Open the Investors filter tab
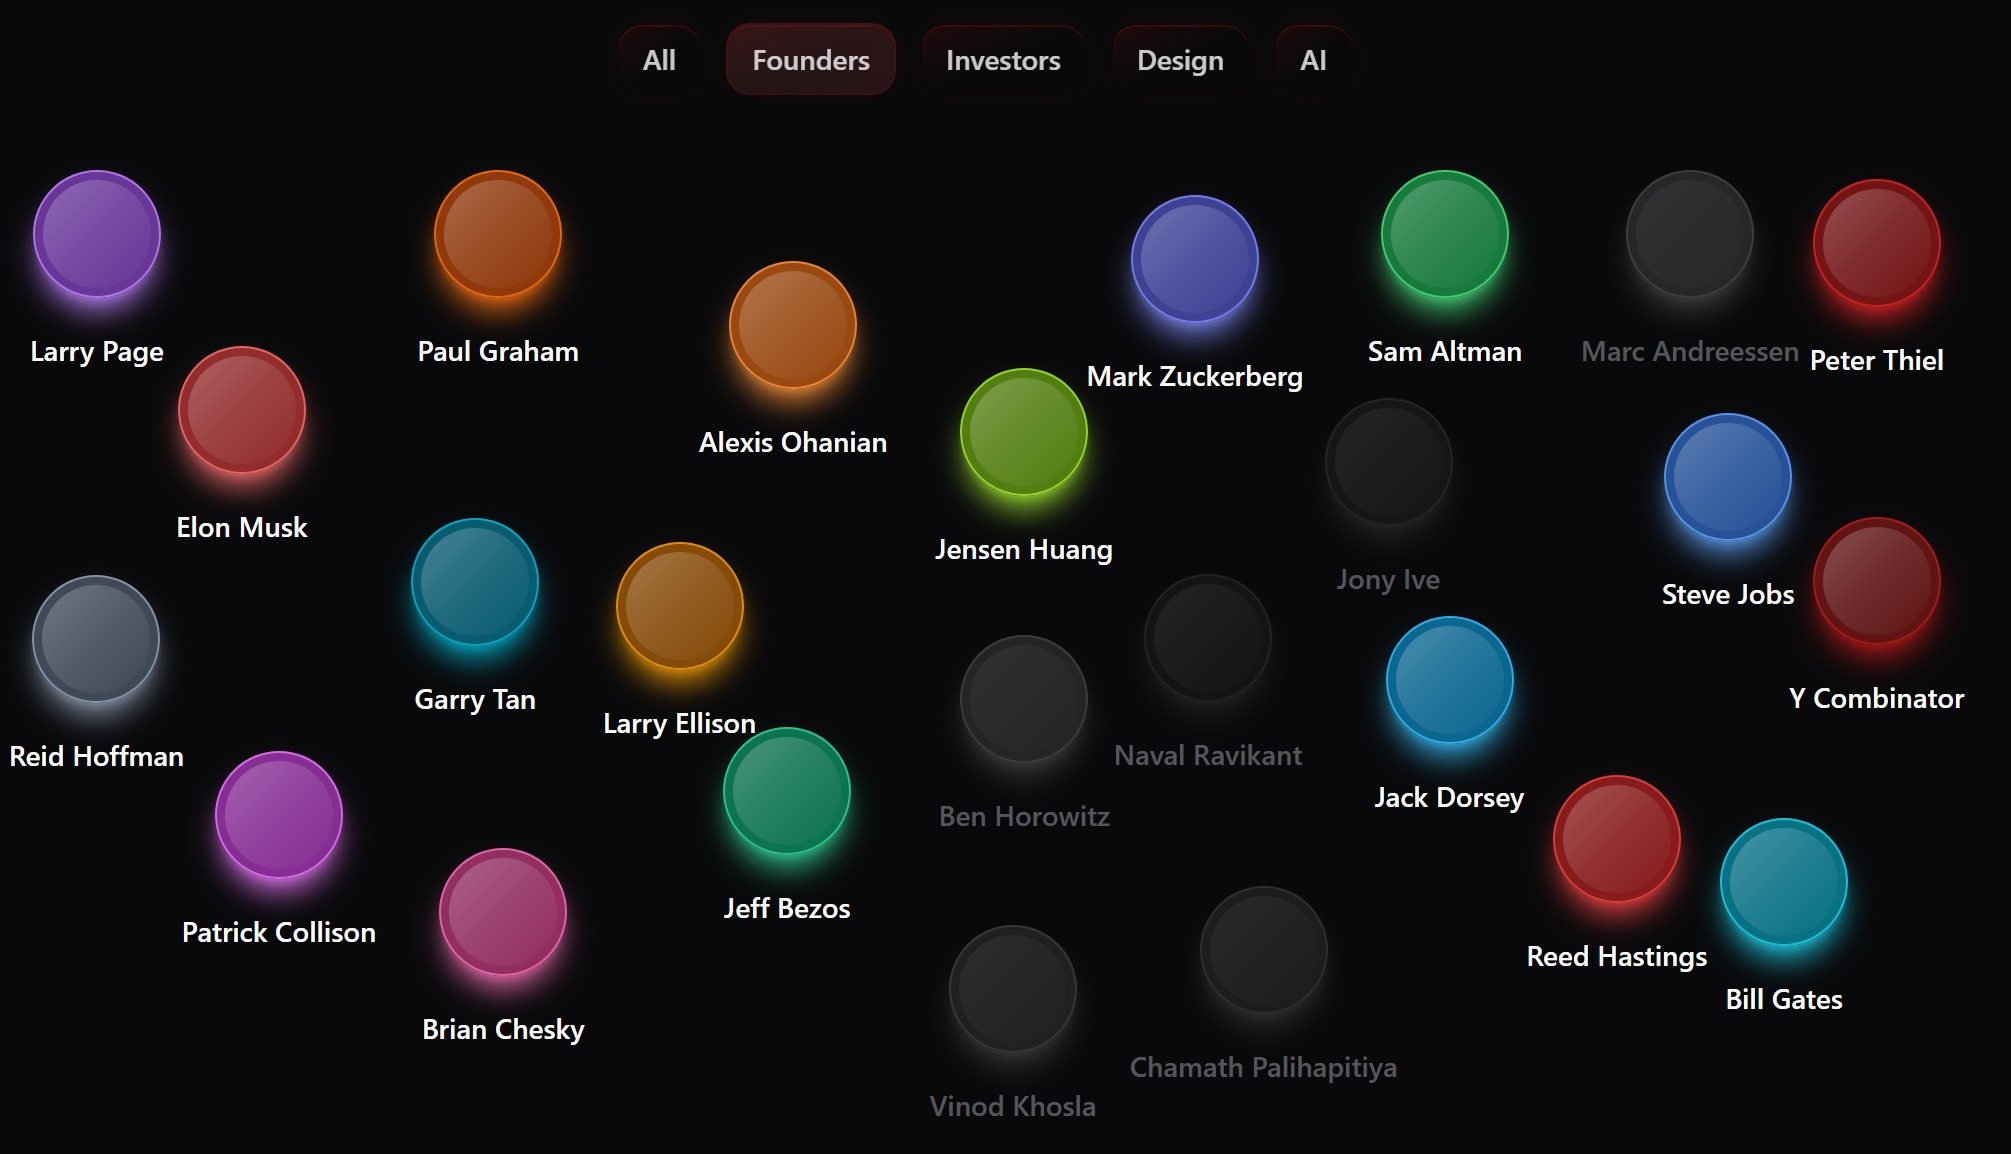 1003,60
